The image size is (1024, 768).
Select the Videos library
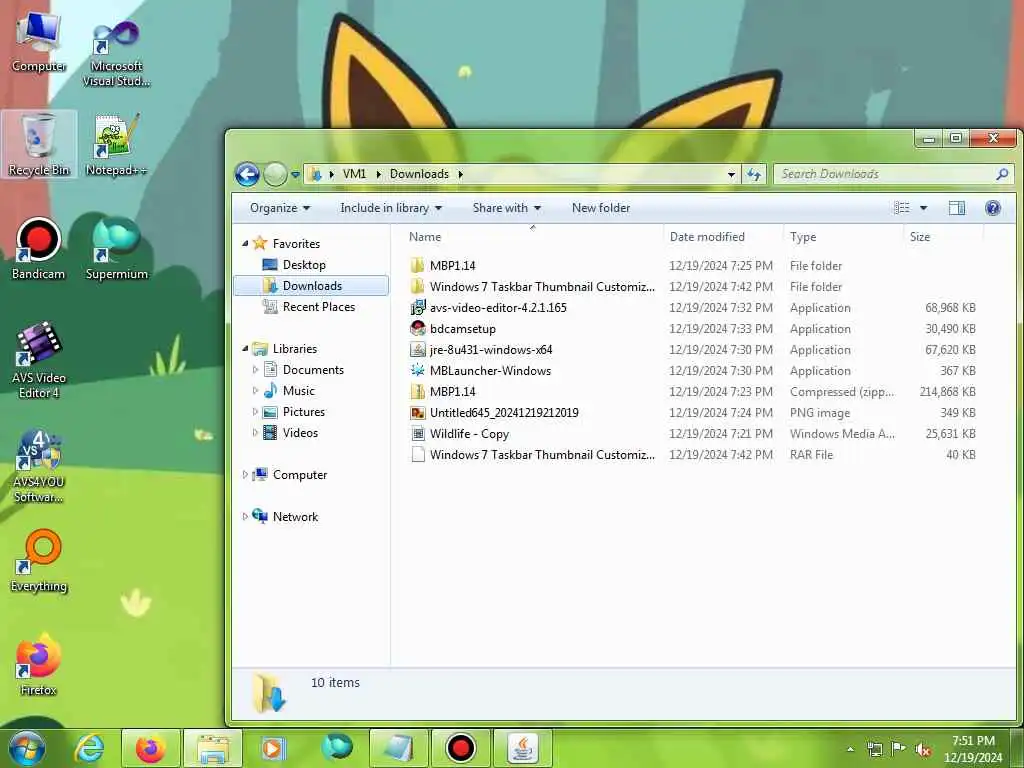[300, 432]
